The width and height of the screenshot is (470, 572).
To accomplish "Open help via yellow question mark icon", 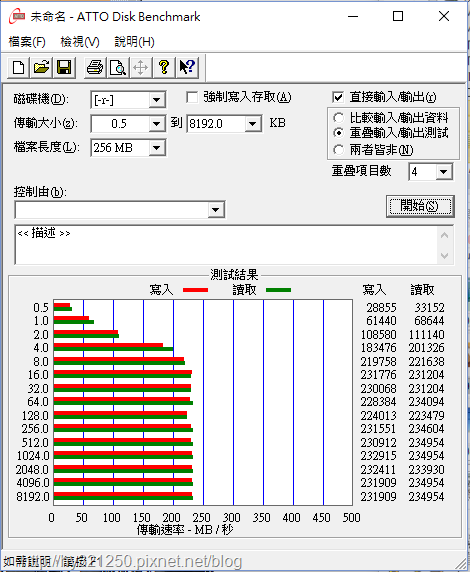I will [x=164, y=67].
